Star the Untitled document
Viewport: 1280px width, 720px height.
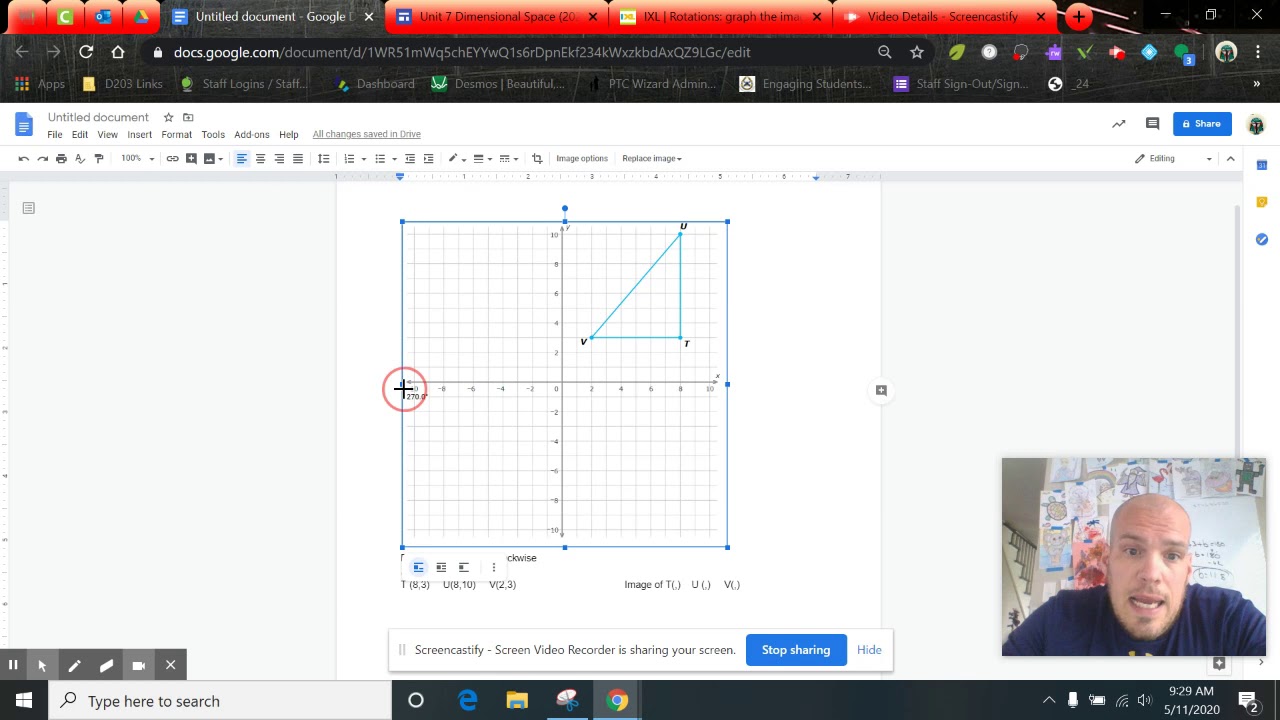[168, 117]
